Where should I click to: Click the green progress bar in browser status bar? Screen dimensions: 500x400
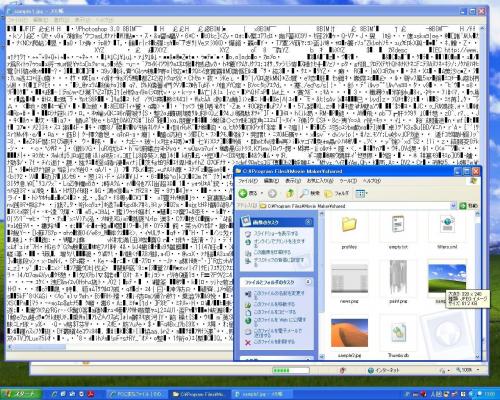click(291, 370)
